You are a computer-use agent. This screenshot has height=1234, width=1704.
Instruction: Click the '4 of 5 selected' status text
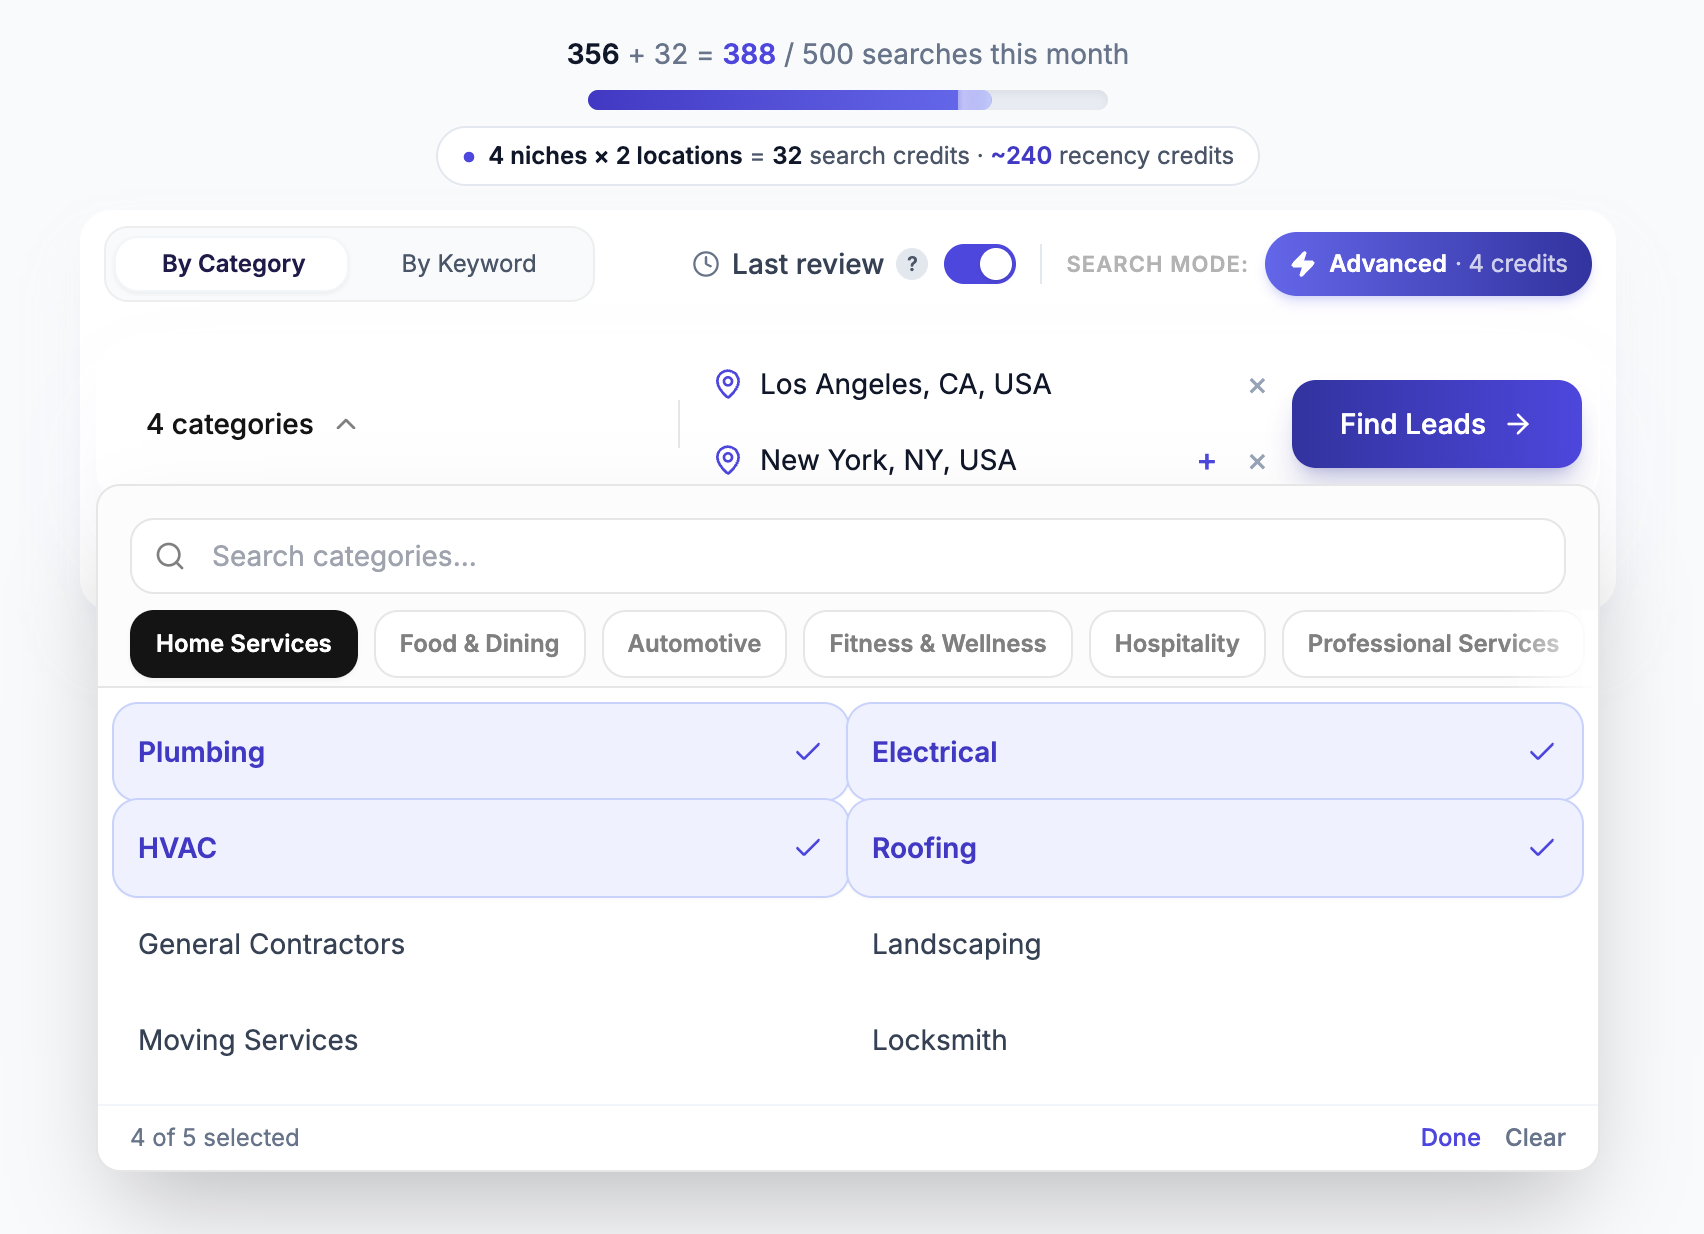point(215,1138)
